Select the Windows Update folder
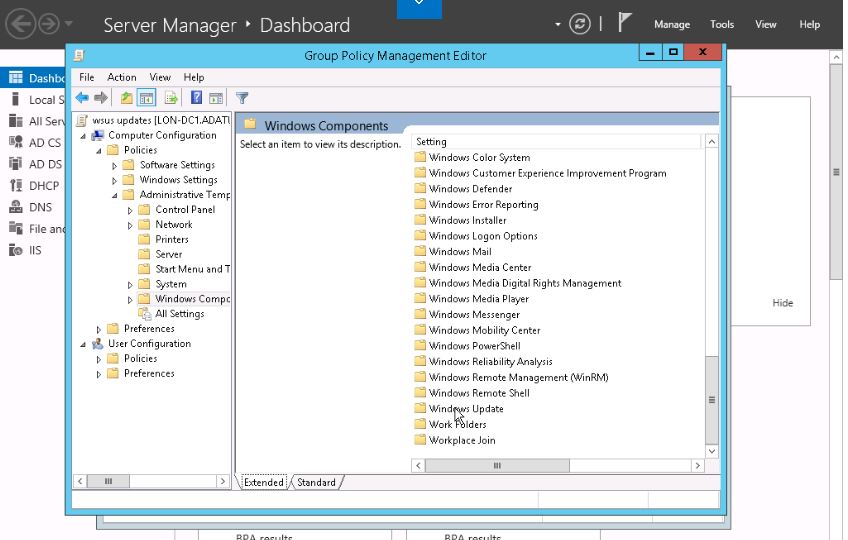 (x=466, y=409)
